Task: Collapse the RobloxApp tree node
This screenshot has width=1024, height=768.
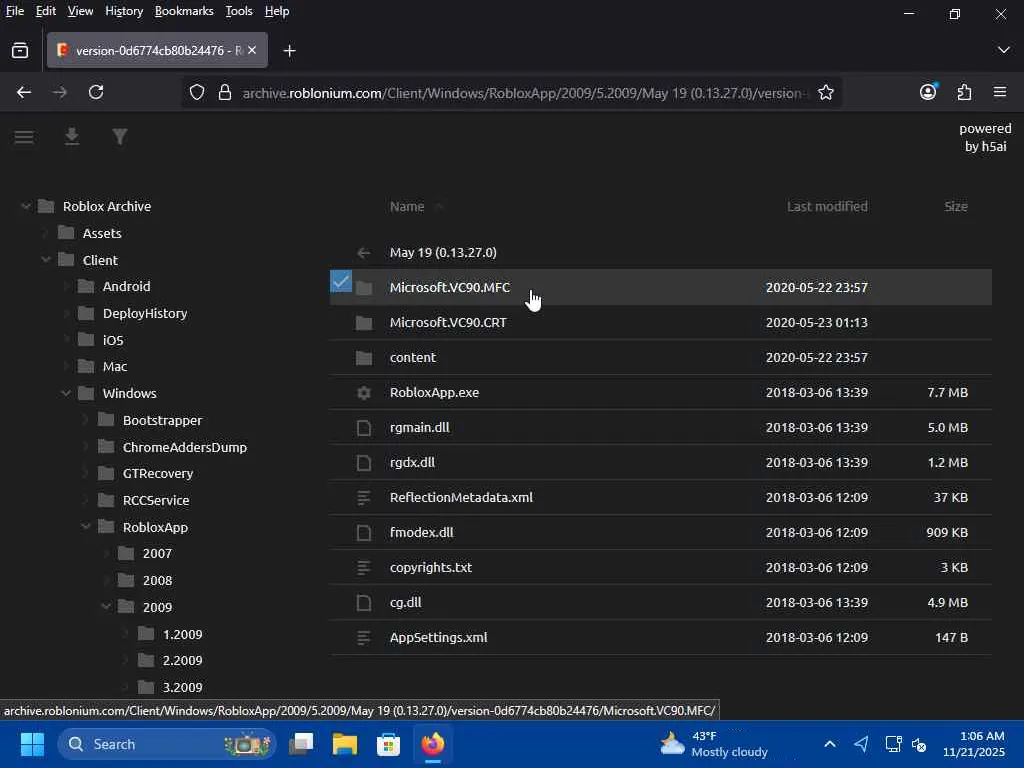Action: pyautogui.click(x=86, y=526)
